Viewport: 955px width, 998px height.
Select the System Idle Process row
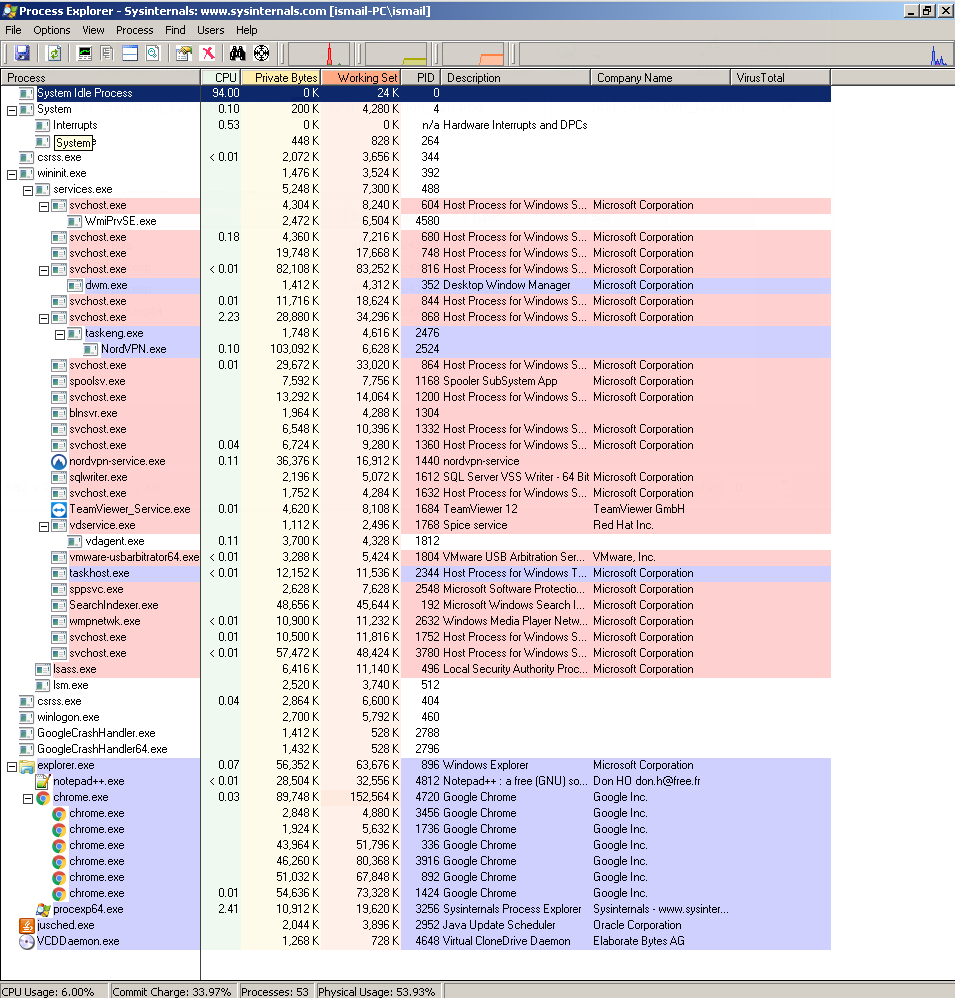416,93
